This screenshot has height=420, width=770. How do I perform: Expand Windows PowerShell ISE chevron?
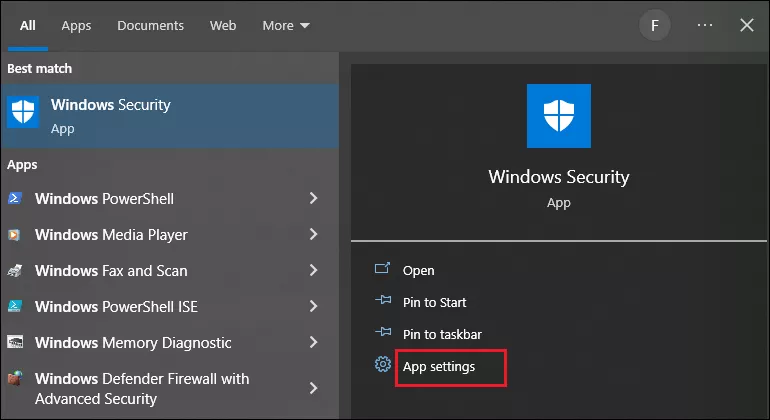coord(313,306)
